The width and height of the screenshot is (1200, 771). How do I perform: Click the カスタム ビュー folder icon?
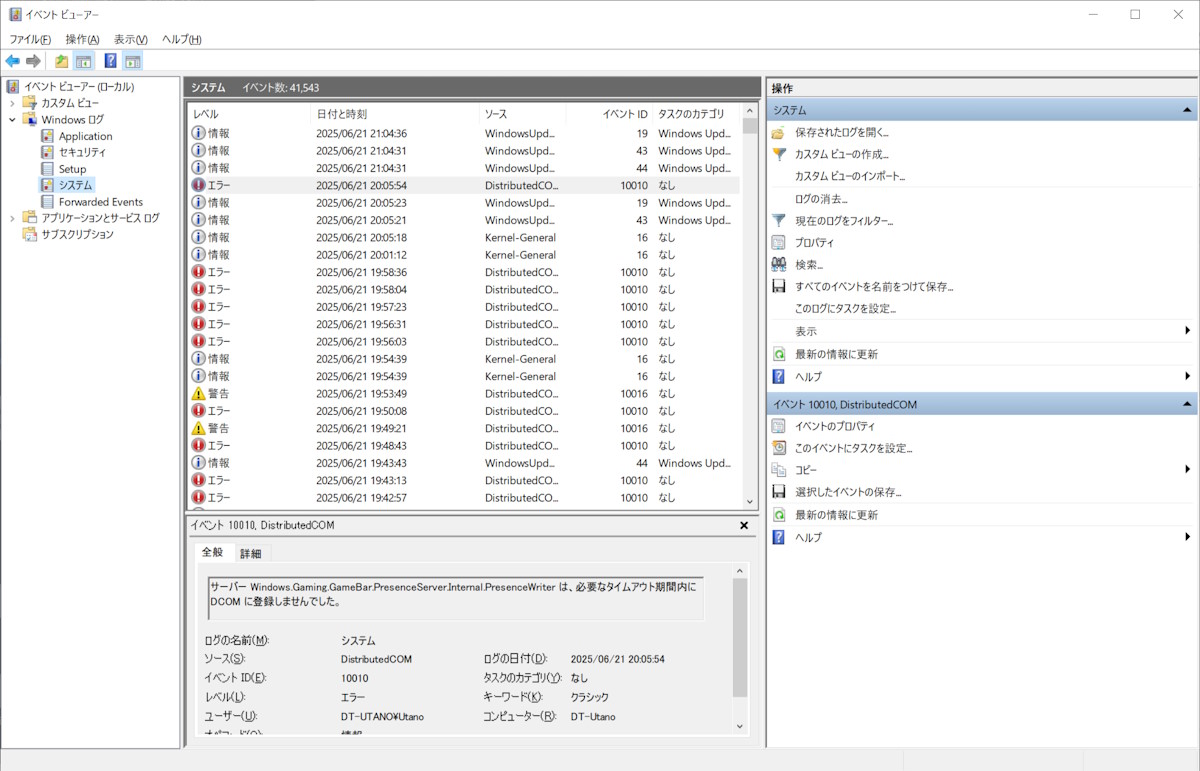(30, 103)
